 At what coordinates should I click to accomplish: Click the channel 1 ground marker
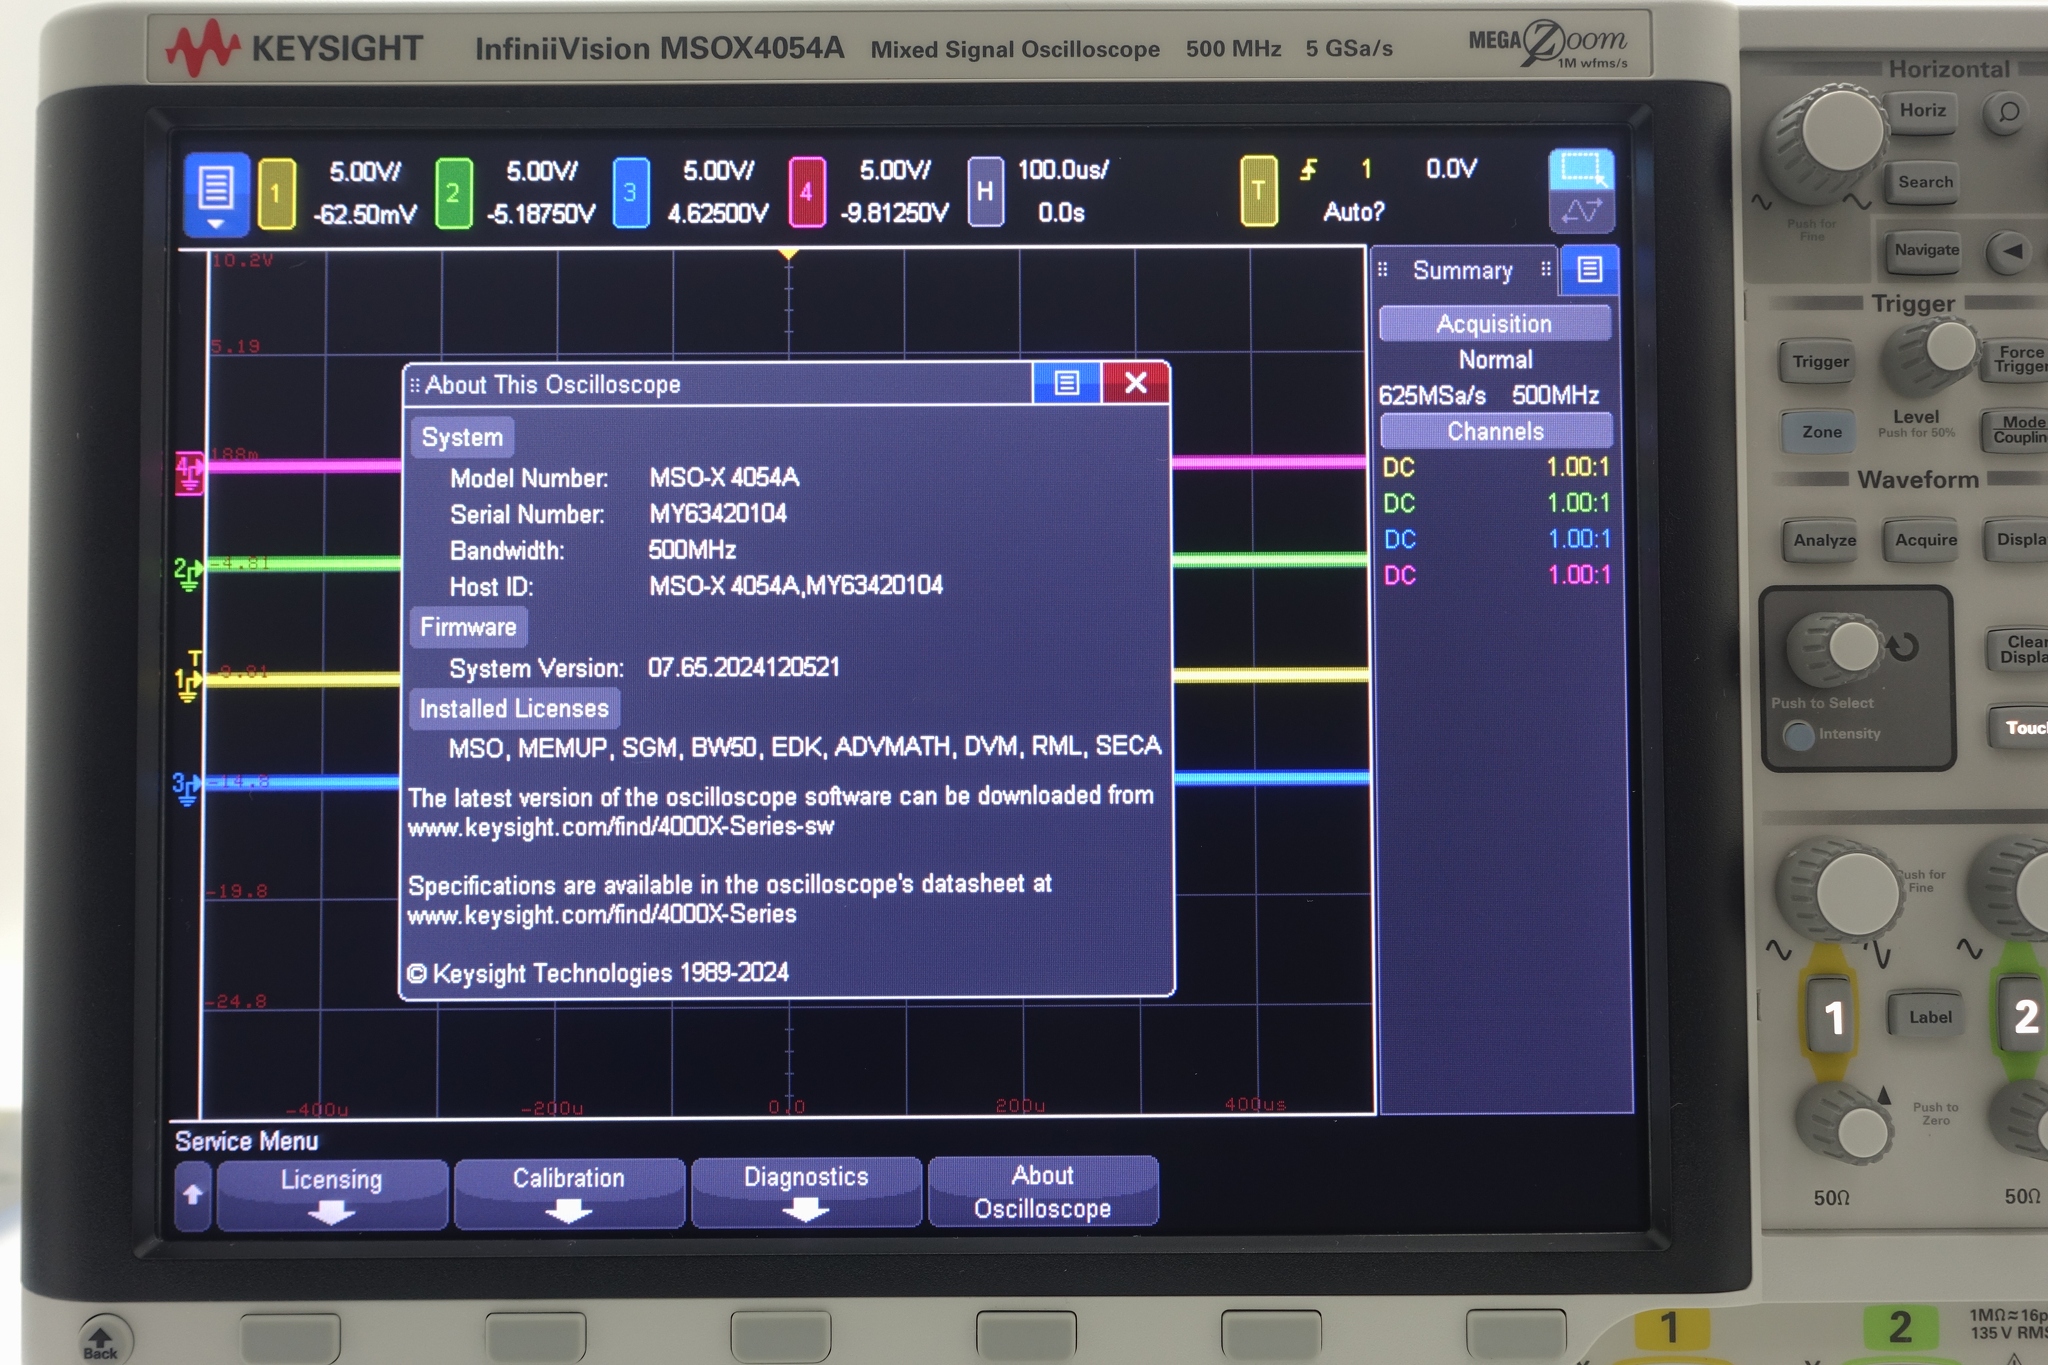pyautogui.click(x=187, y=684)
